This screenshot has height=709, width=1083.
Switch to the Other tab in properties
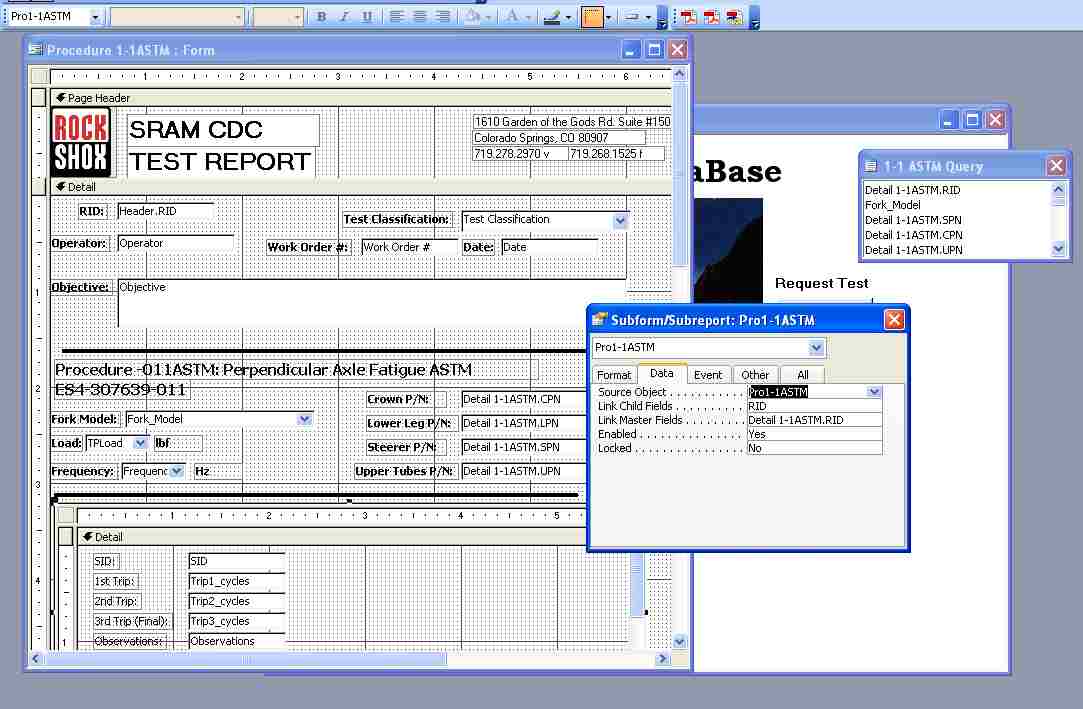[x=755, y=375]
